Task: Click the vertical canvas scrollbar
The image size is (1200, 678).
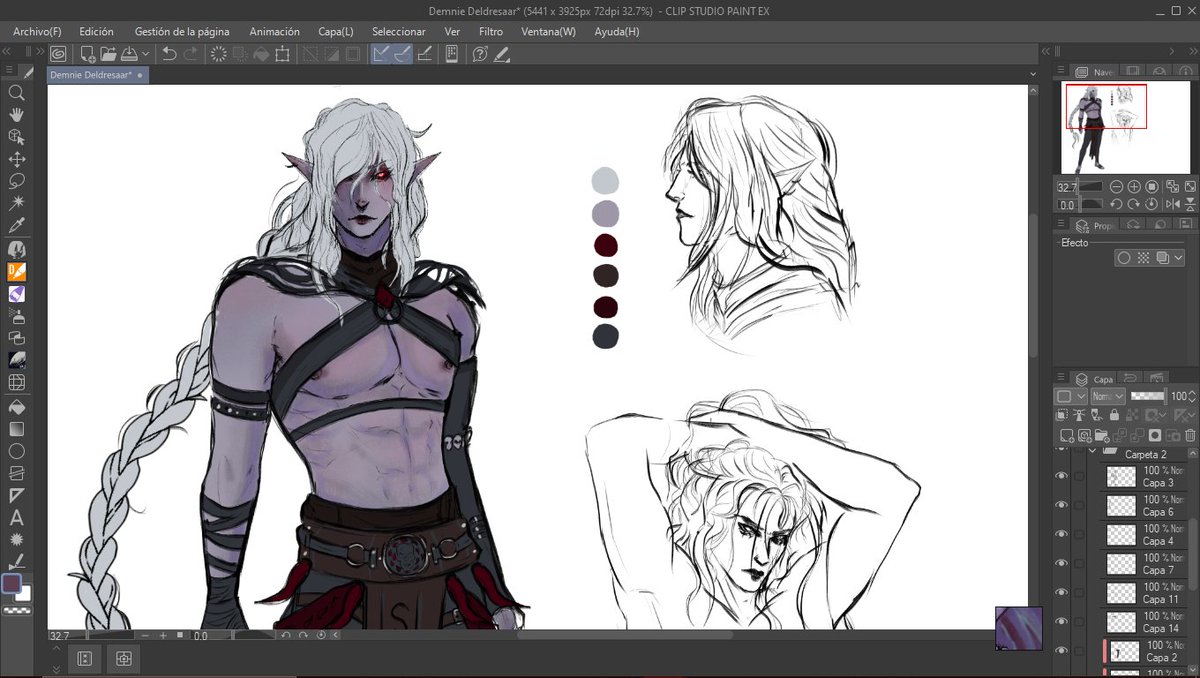Action: 1034,285
